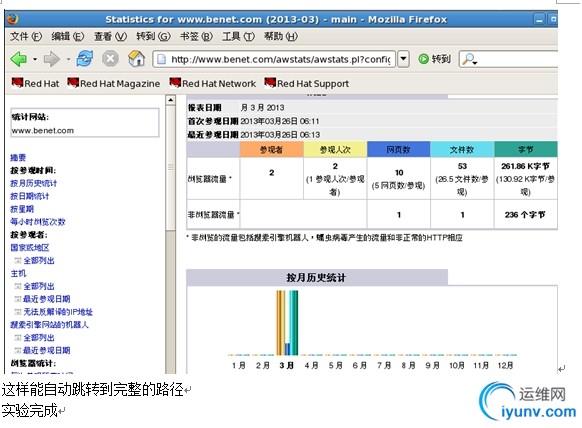
Task: Click the 236 个字节 value cell
Action: point(526,214)
